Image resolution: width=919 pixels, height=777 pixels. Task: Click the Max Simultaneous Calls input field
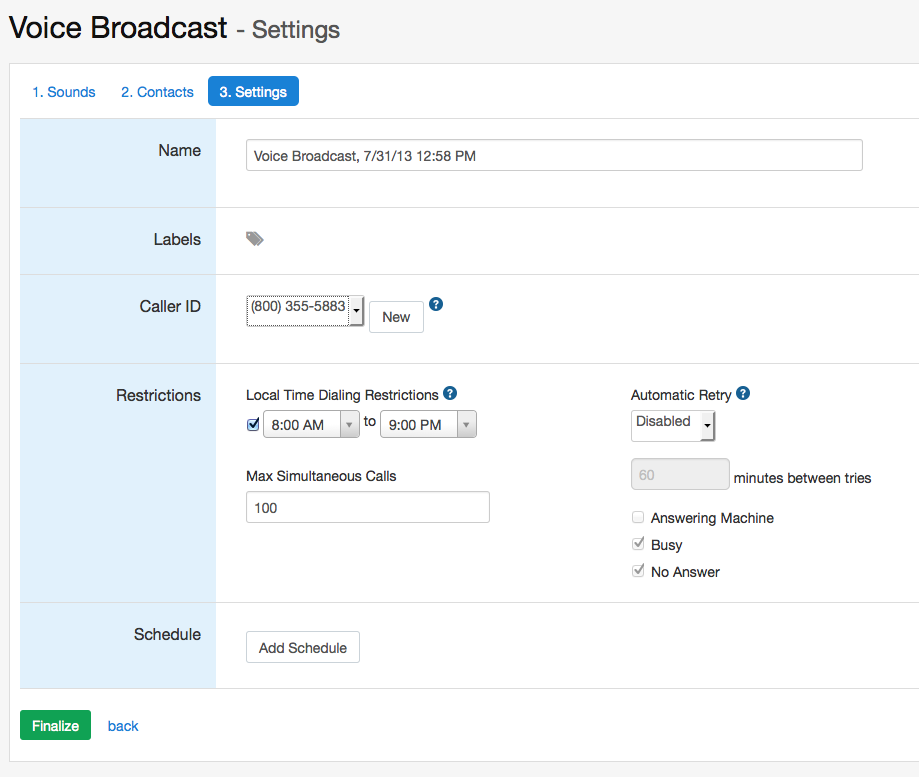pos(367,507)
